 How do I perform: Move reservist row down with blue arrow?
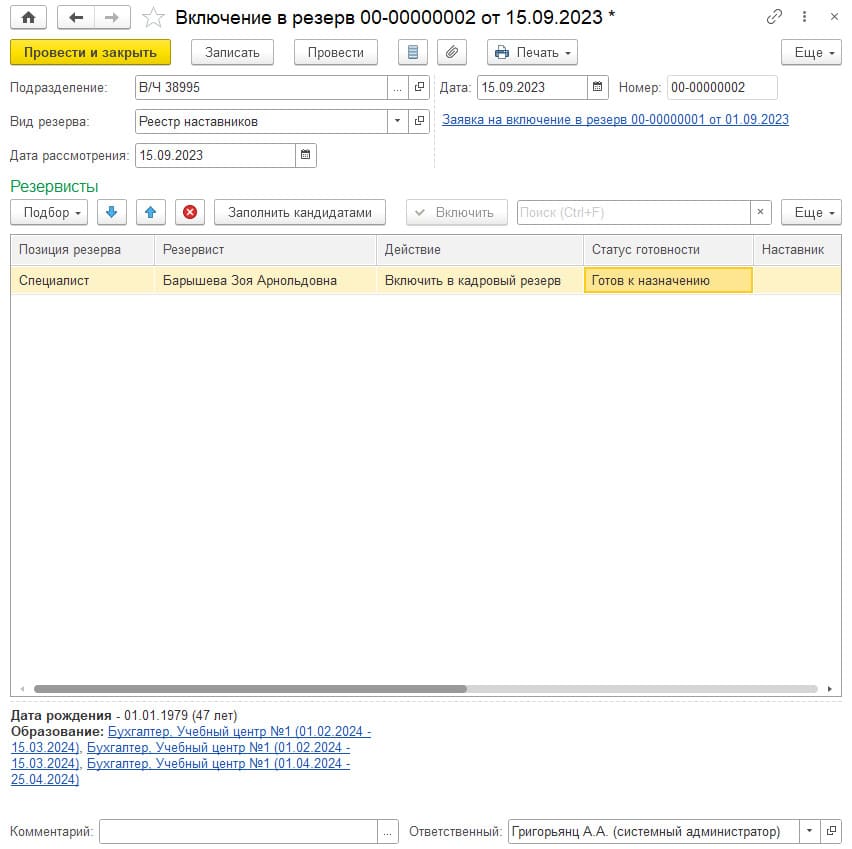click(111, 212)
